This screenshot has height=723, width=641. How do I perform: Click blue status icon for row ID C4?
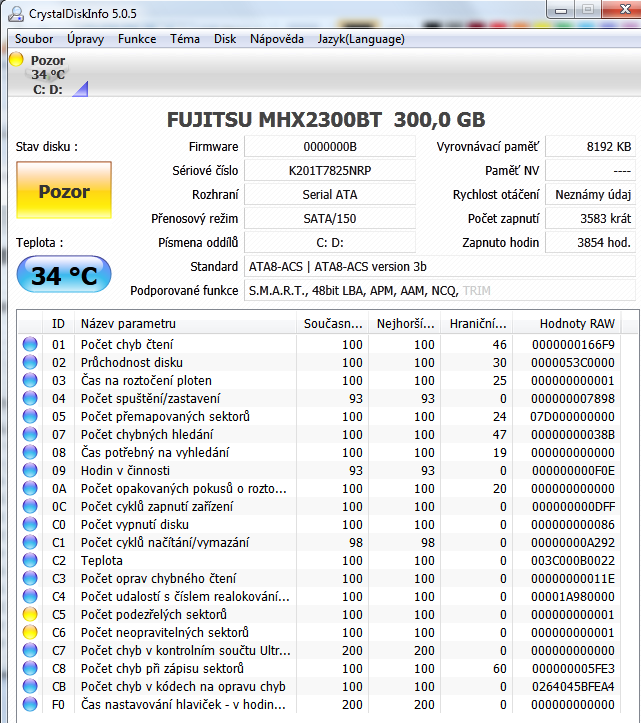pos(30,596)
